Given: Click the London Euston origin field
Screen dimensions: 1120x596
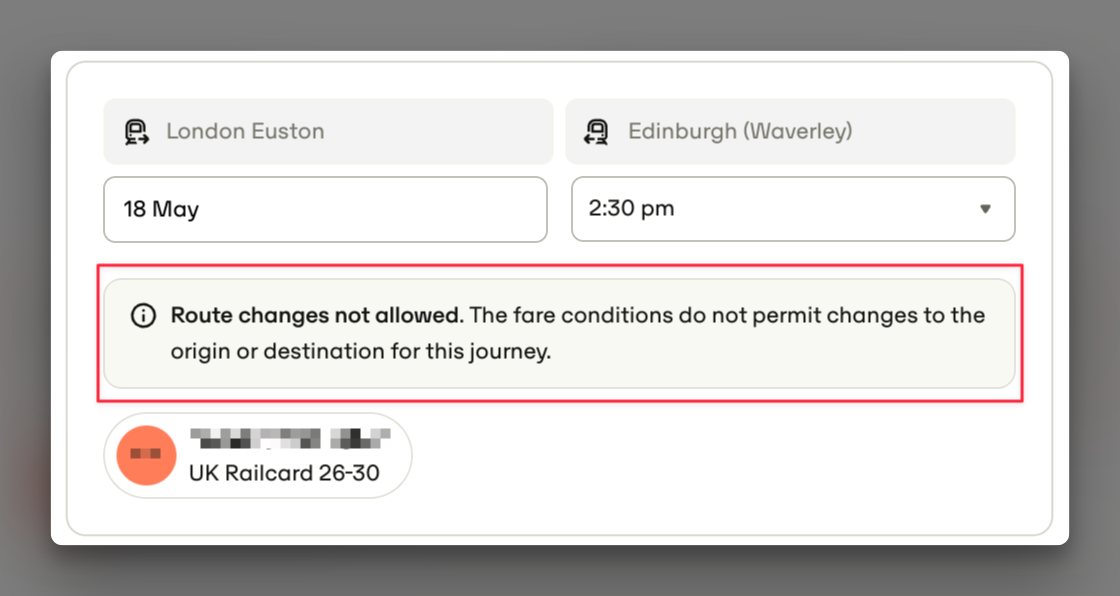Looking at the screenshot, I should 329,131.
